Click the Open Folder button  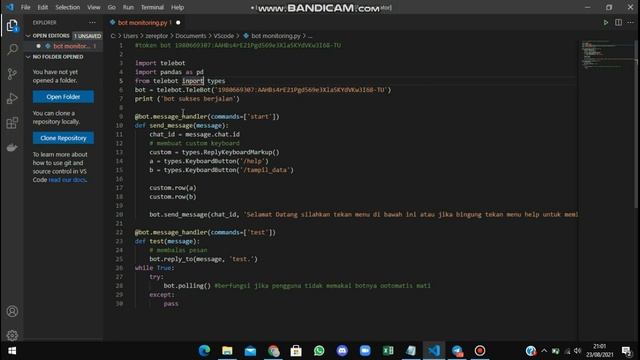point(63,97)
